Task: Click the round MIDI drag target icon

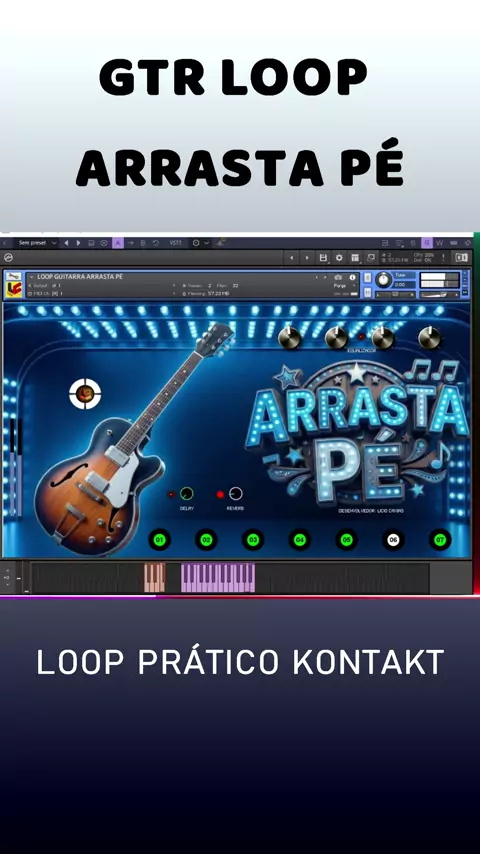Action: pos(85,394)
